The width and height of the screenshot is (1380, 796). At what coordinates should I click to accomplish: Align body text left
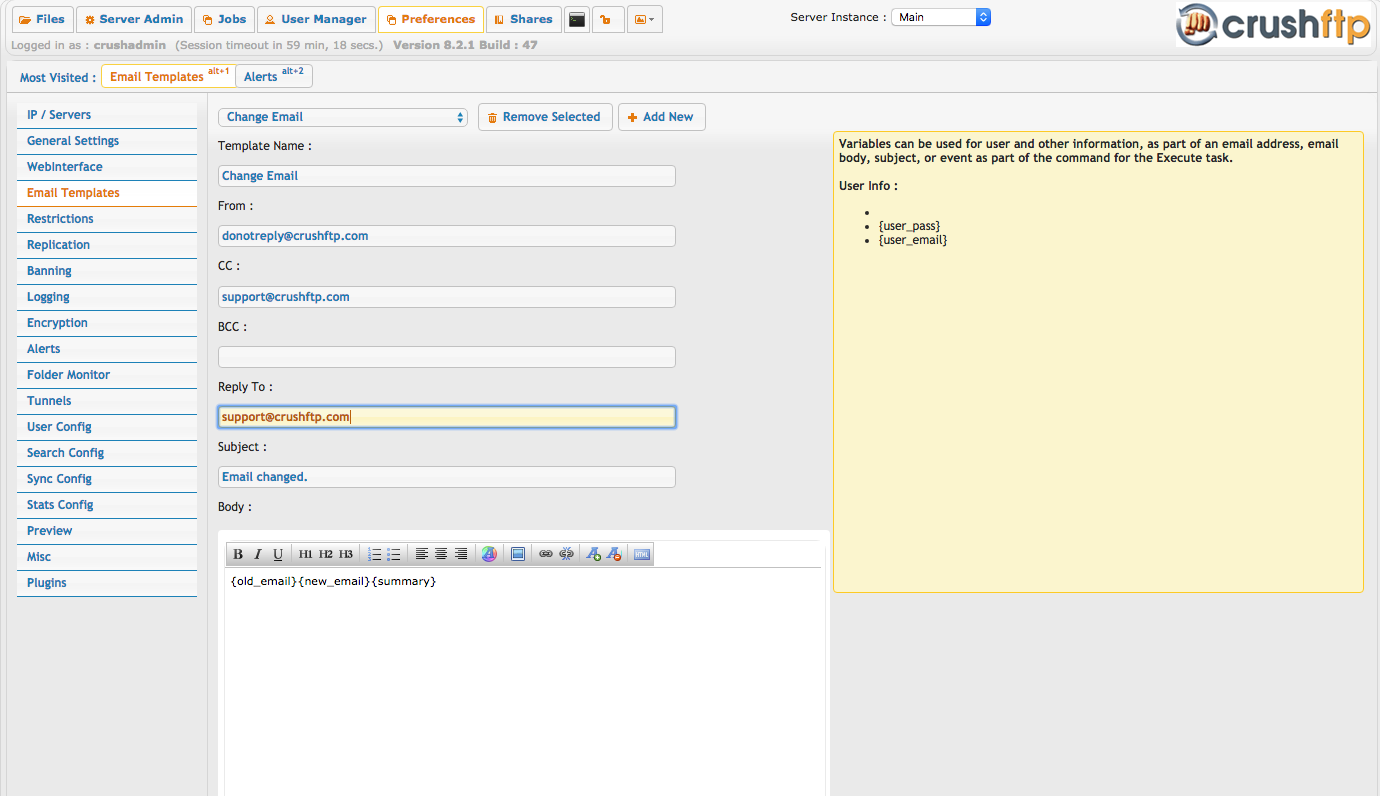click(x=422, y=554)
